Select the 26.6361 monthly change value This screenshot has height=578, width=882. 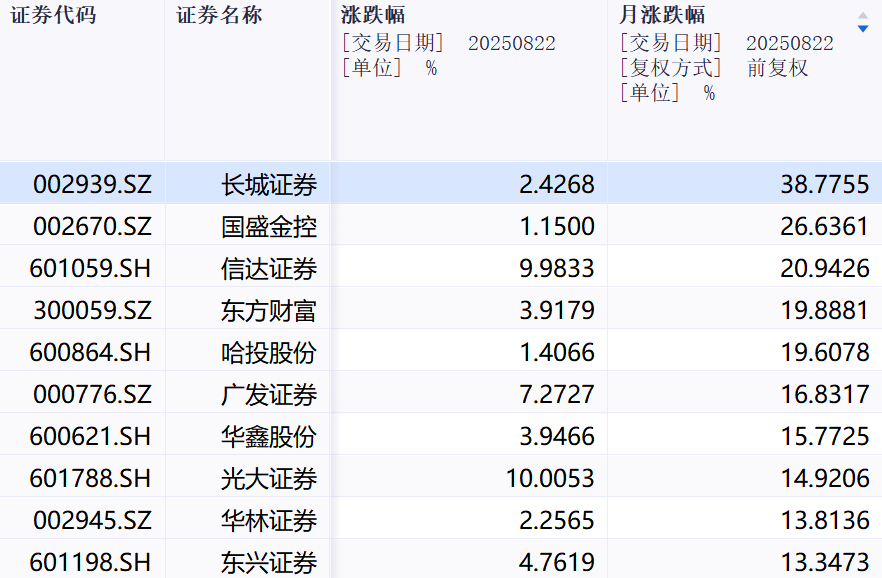point(825,227)
